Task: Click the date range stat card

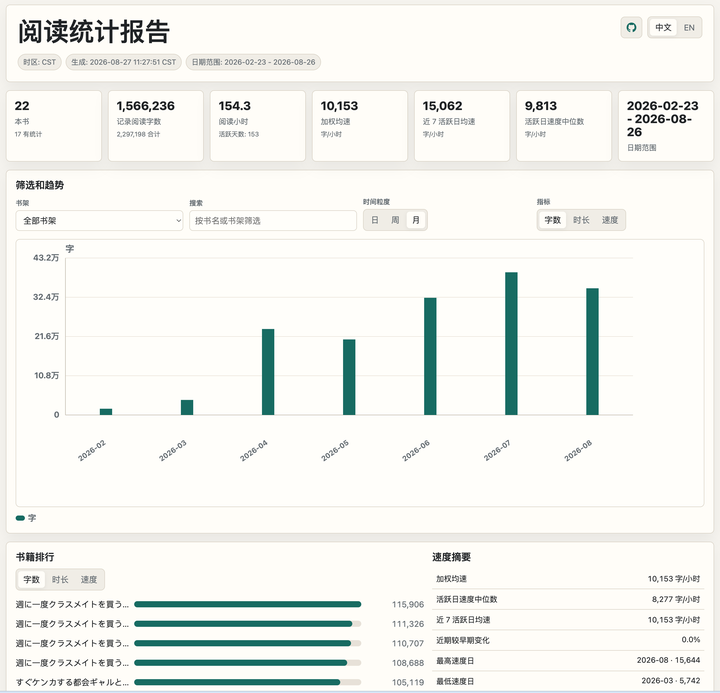Action: tap(666, 126)
